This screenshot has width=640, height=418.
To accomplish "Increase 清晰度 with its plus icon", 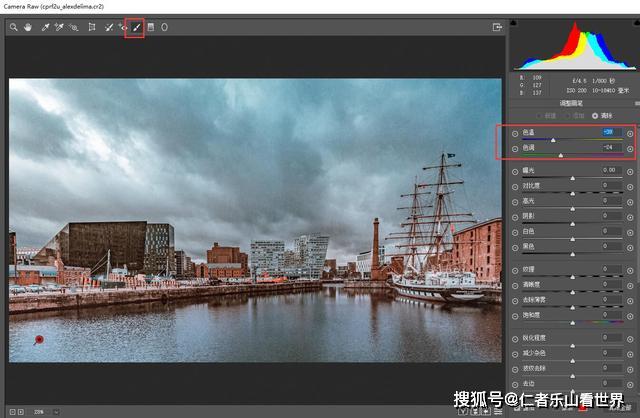I will [x=630, y=286].
